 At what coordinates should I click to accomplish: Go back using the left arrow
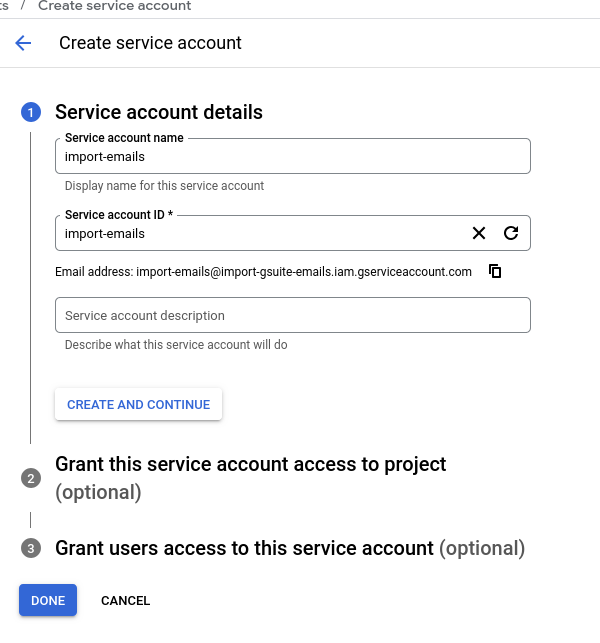point(23,43)
